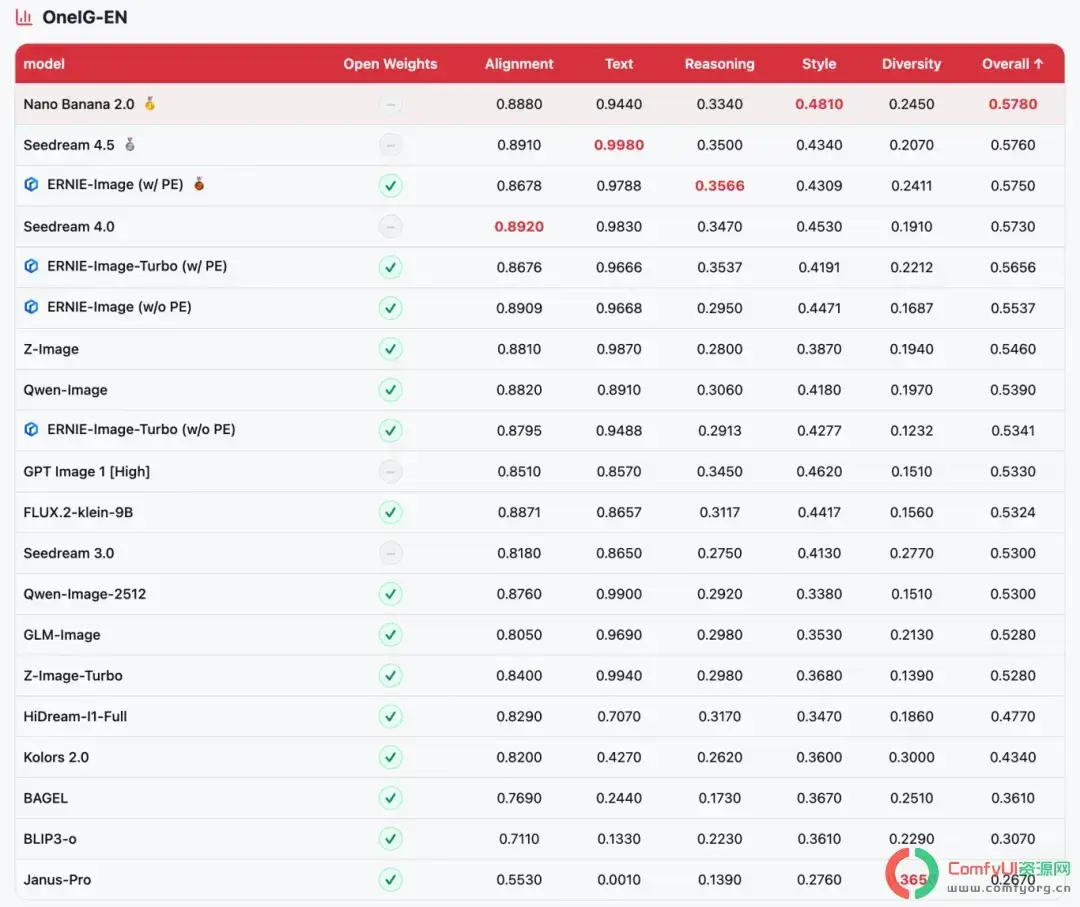Click the highlighted Overall score 0.5780

pos(1012,104)
